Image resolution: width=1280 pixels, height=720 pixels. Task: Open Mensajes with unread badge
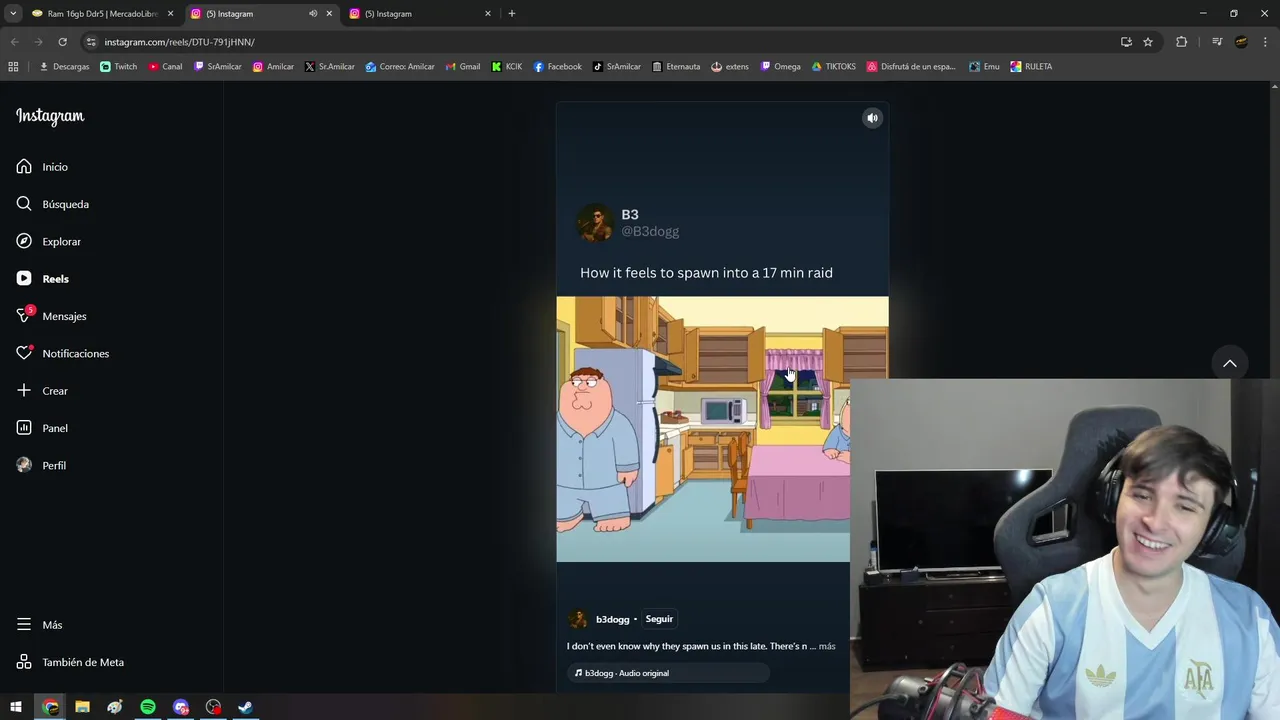[51, 316]
